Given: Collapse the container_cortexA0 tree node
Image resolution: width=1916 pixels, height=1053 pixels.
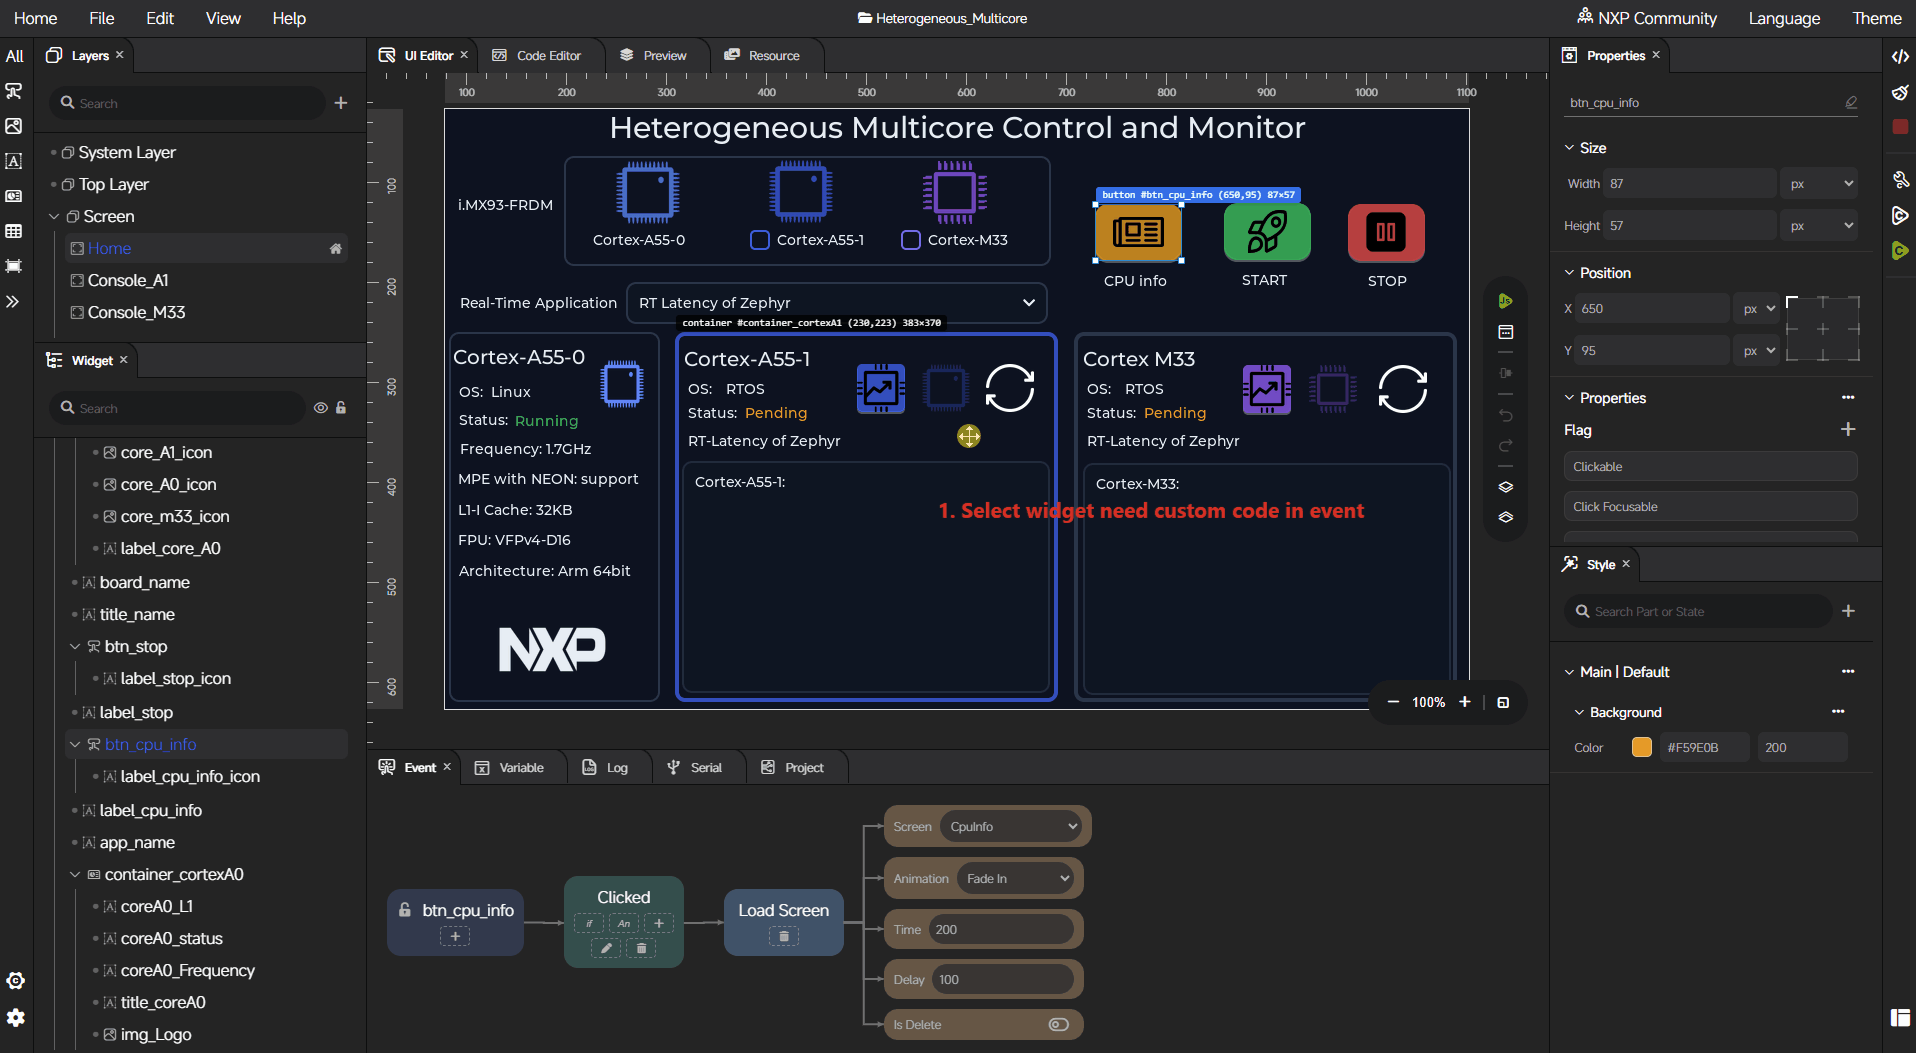Looking at the screenshot, I should 75,874.
